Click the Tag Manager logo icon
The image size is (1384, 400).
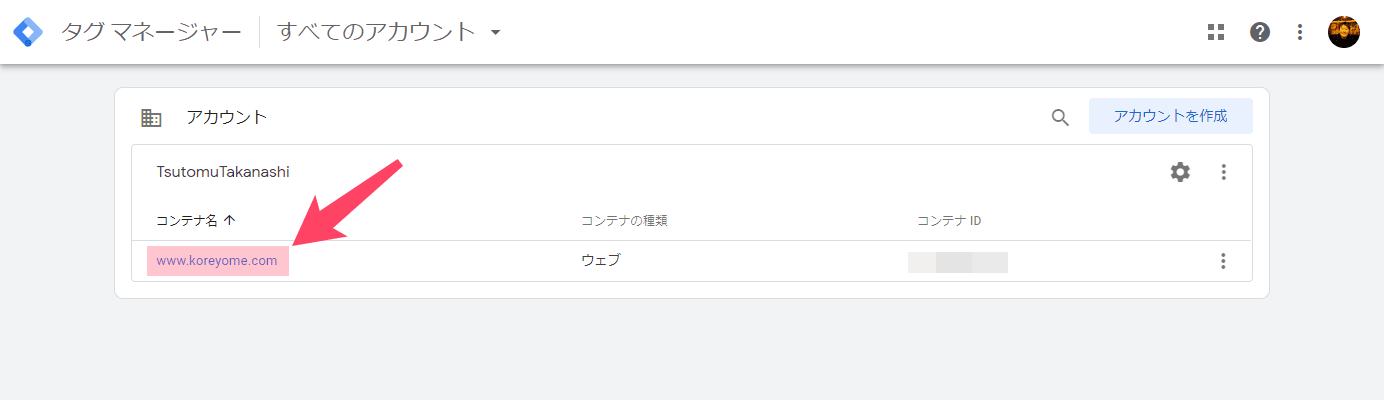pyautogui.click(x=28, y=32)
